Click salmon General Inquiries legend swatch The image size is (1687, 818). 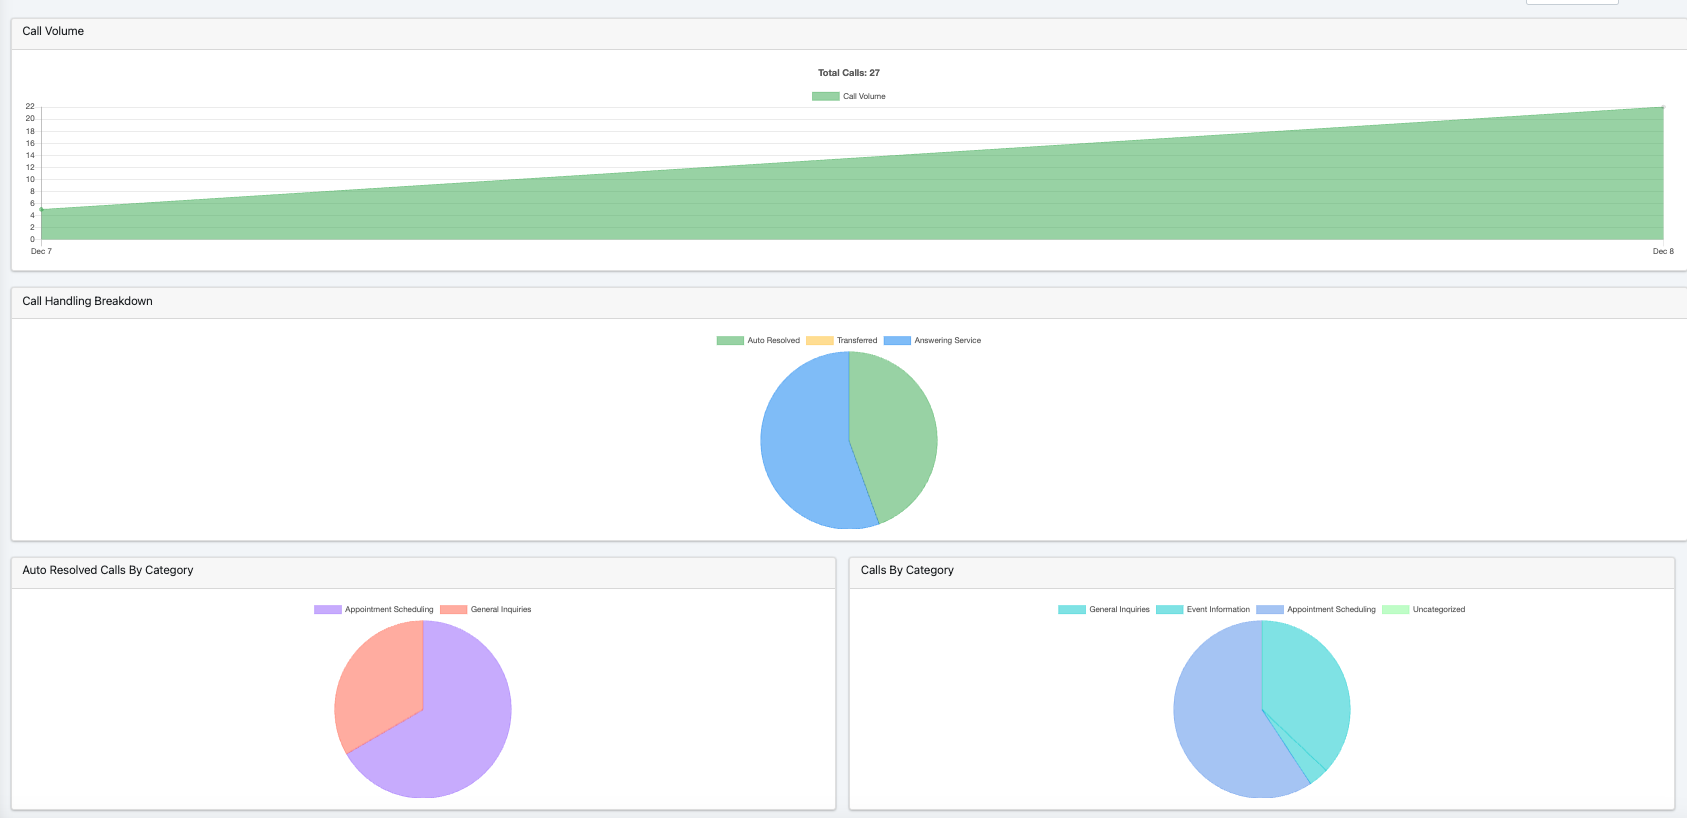[454, 609]
